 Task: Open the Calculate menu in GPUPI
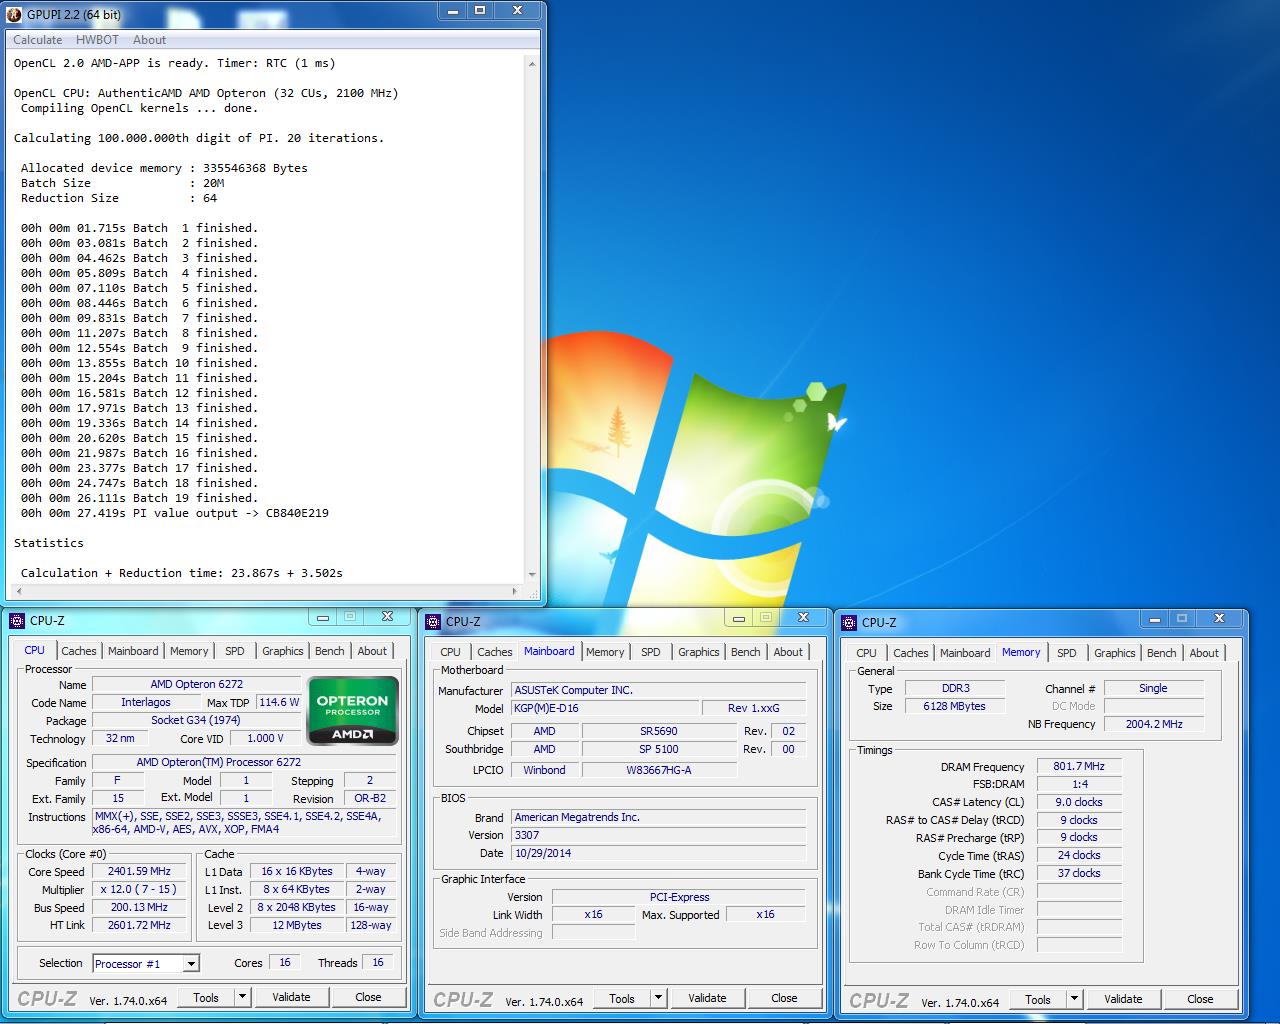click(x=38, y=40)
